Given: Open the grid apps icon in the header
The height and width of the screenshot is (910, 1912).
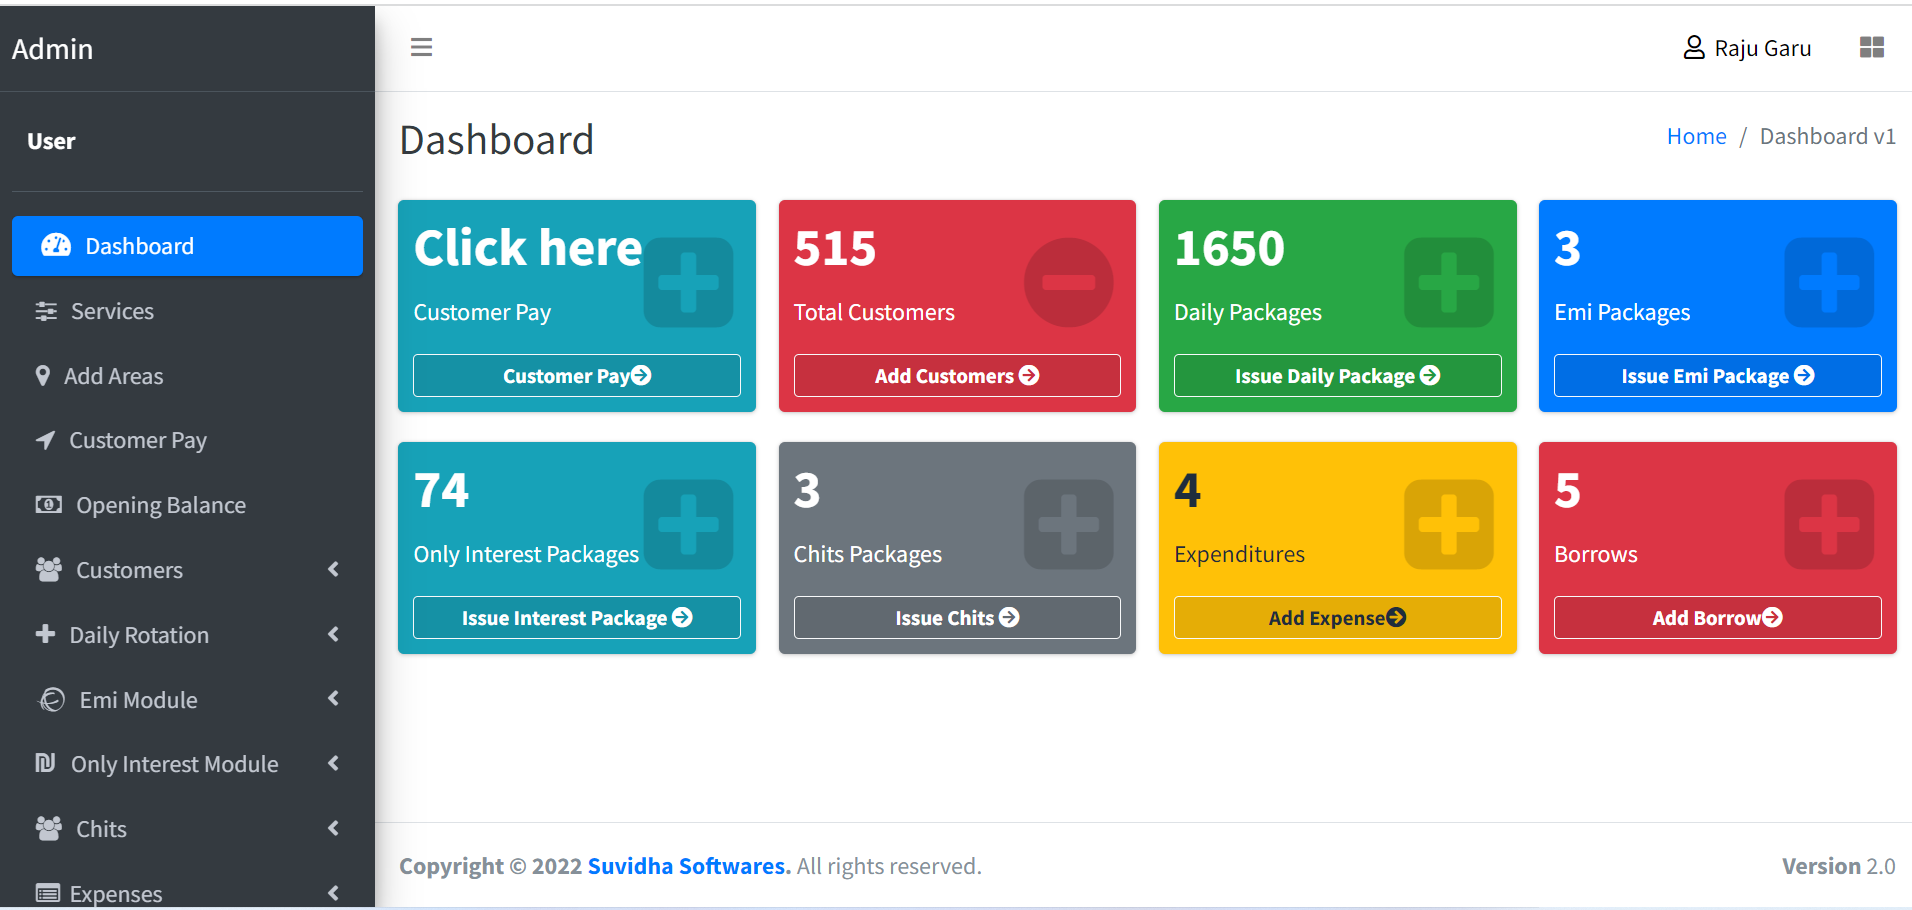Looking at the screenshot, I should (x=1871, y=47).
